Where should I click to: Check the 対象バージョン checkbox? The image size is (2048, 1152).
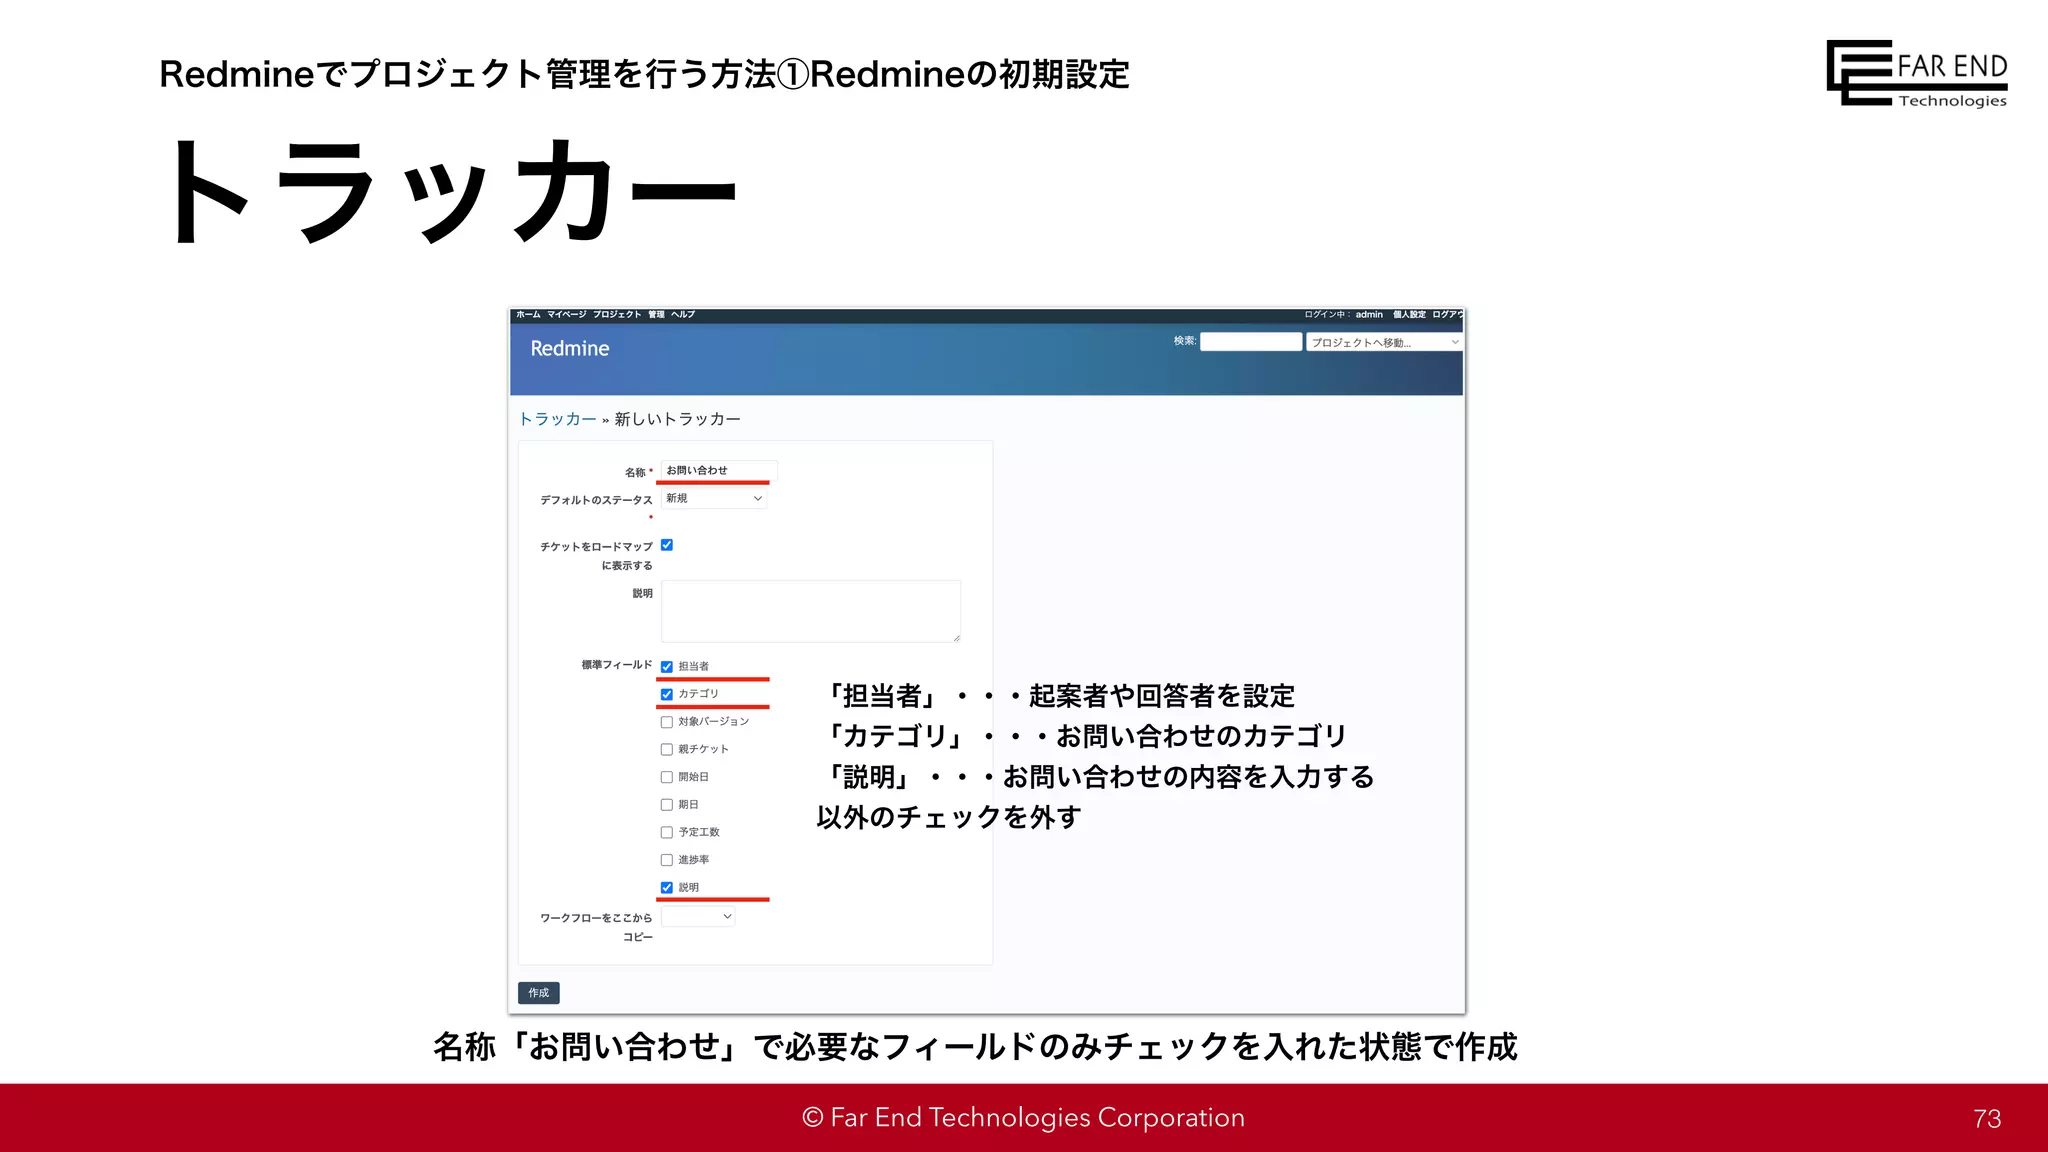click(667, 722)
